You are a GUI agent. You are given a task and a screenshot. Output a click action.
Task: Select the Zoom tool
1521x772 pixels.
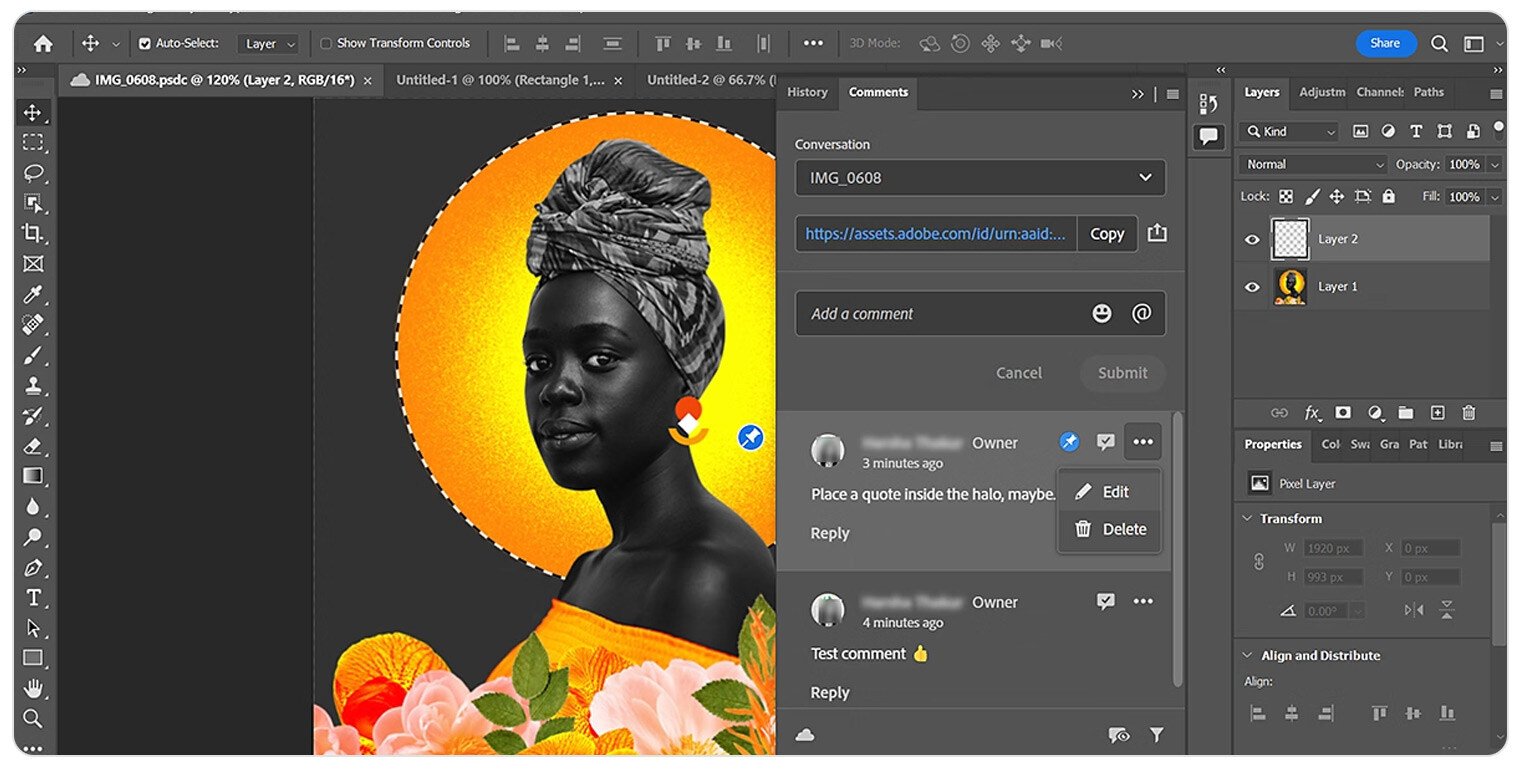pos(33,718)
